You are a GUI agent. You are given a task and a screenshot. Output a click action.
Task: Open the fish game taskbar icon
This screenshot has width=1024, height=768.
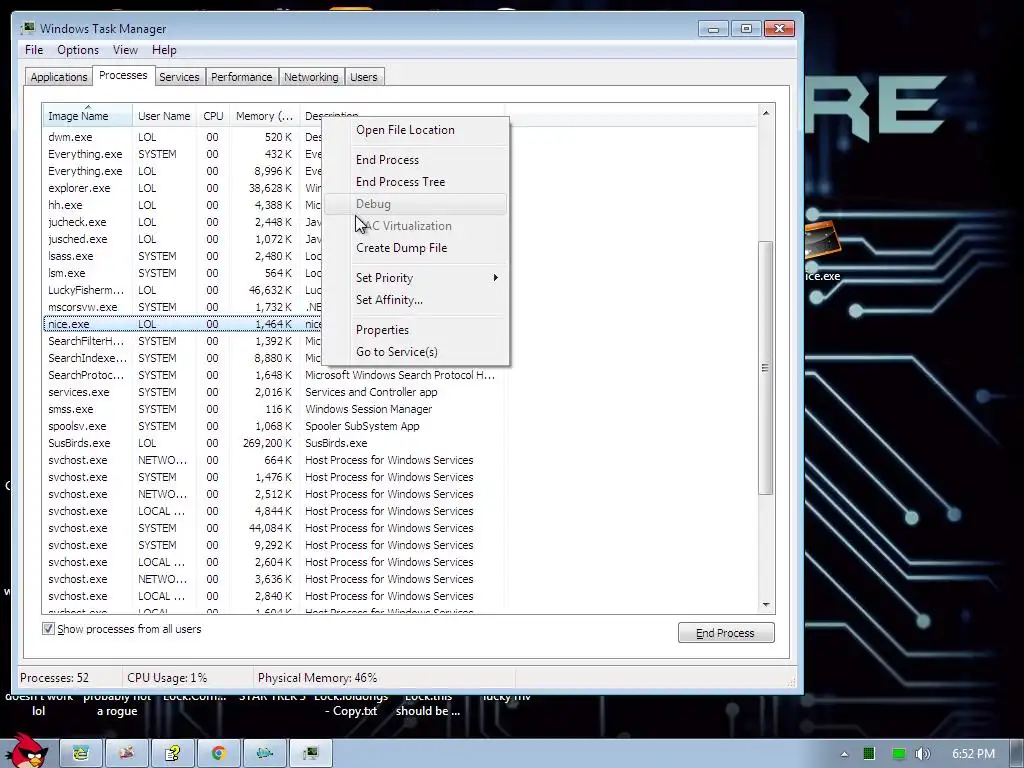[x=264, y=753]
